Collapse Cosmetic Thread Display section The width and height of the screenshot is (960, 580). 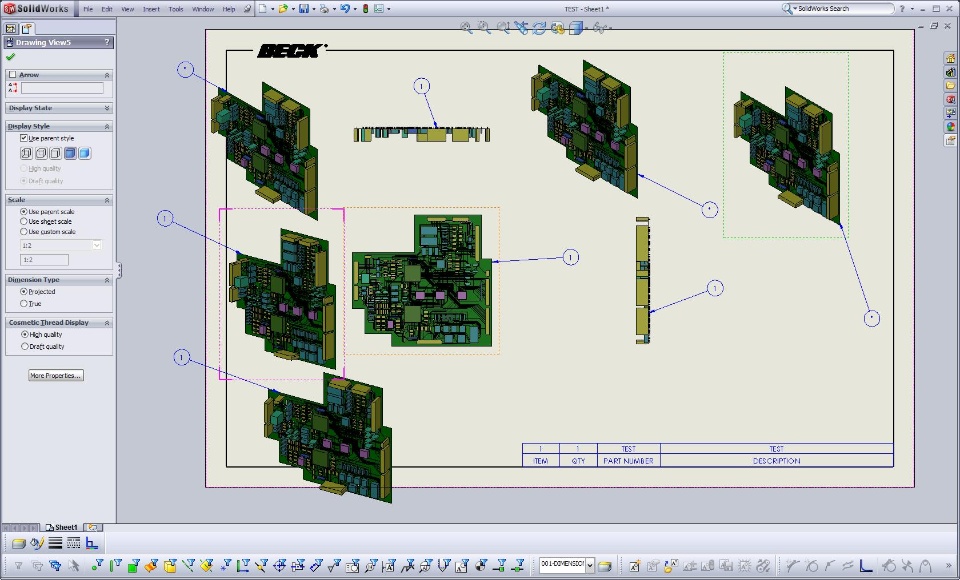click(107, 323)
